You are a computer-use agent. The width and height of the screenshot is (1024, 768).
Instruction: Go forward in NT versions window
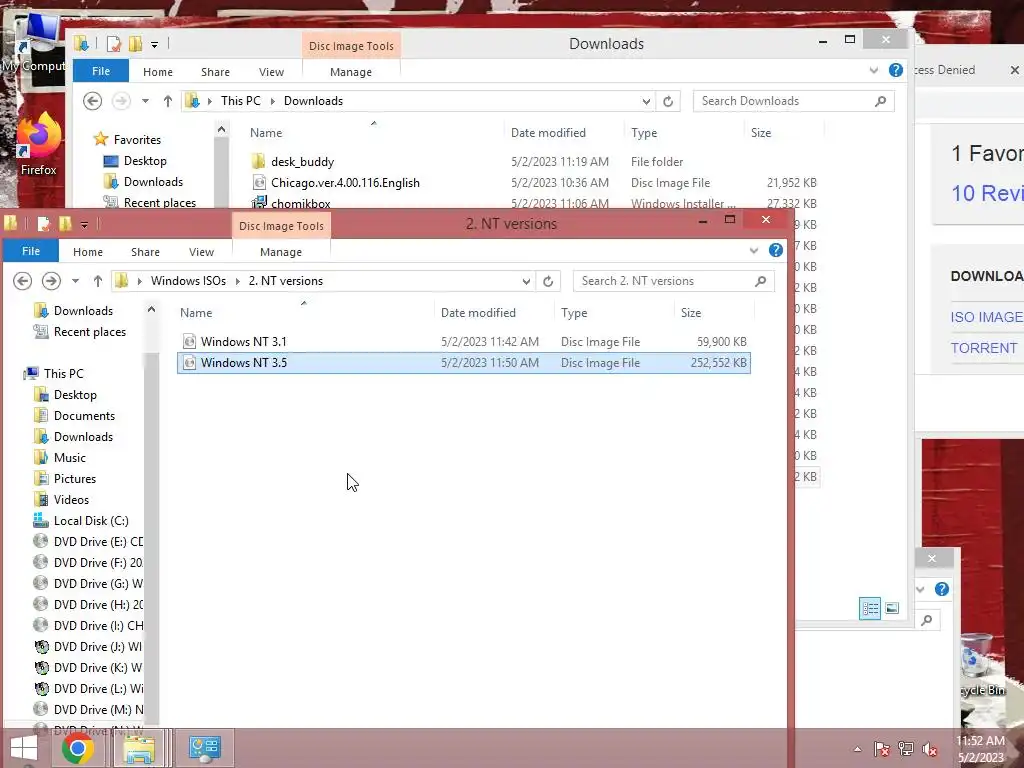click(x=51, y=281)
